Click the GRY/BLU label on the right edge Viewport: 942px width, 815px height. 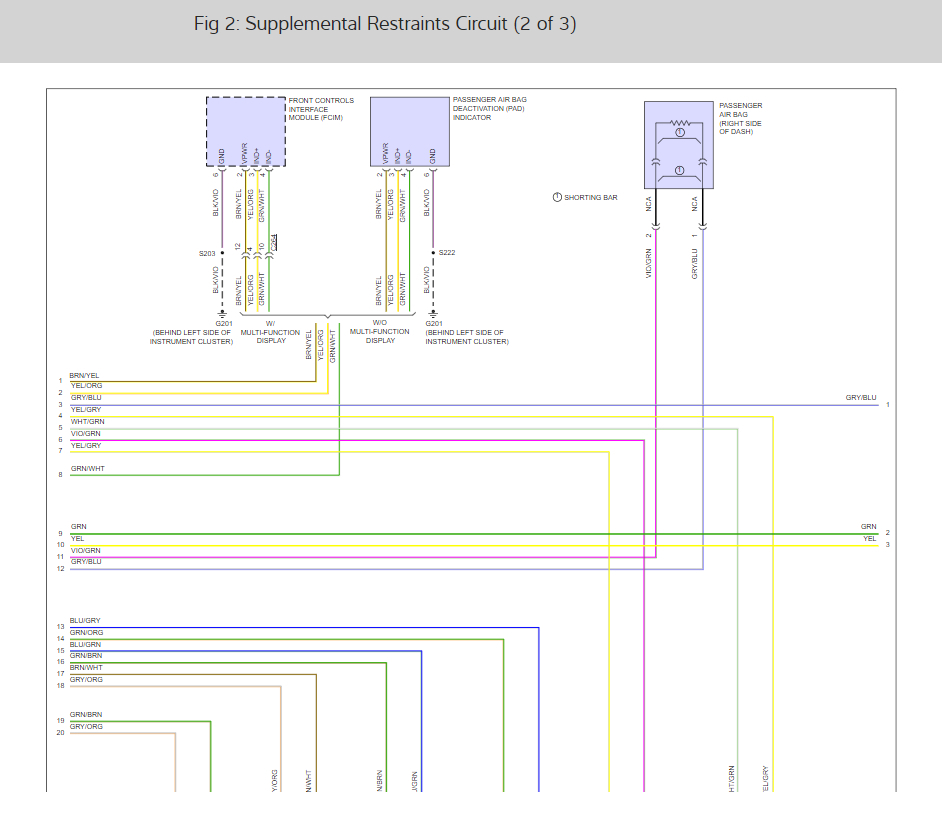(861, 398)
